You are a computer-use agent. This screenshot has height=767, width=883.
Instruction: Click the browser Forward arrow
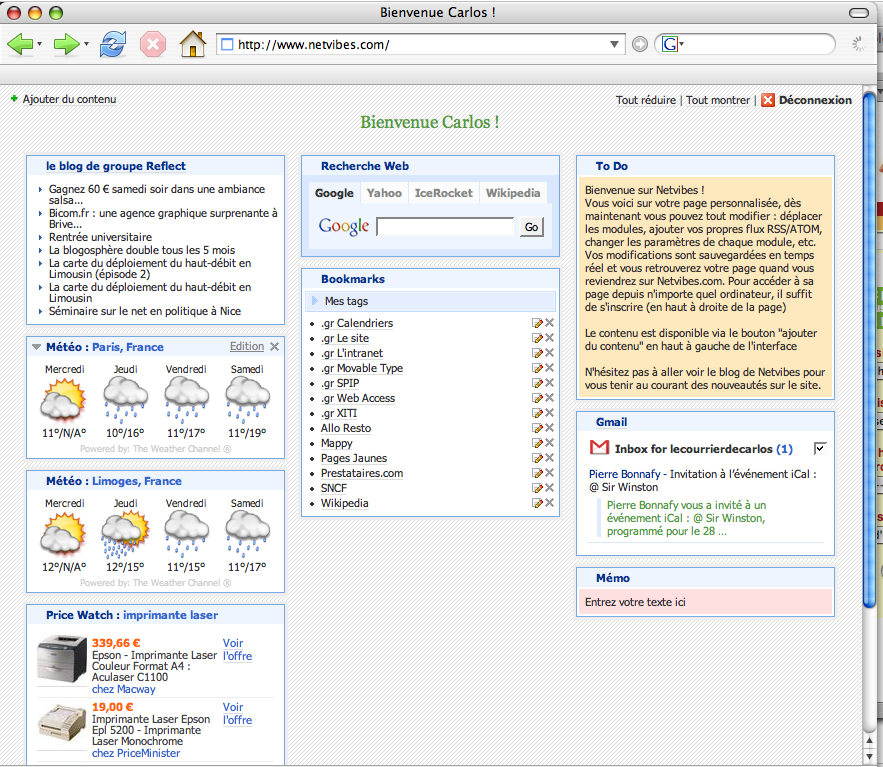(x=66, y=44)
